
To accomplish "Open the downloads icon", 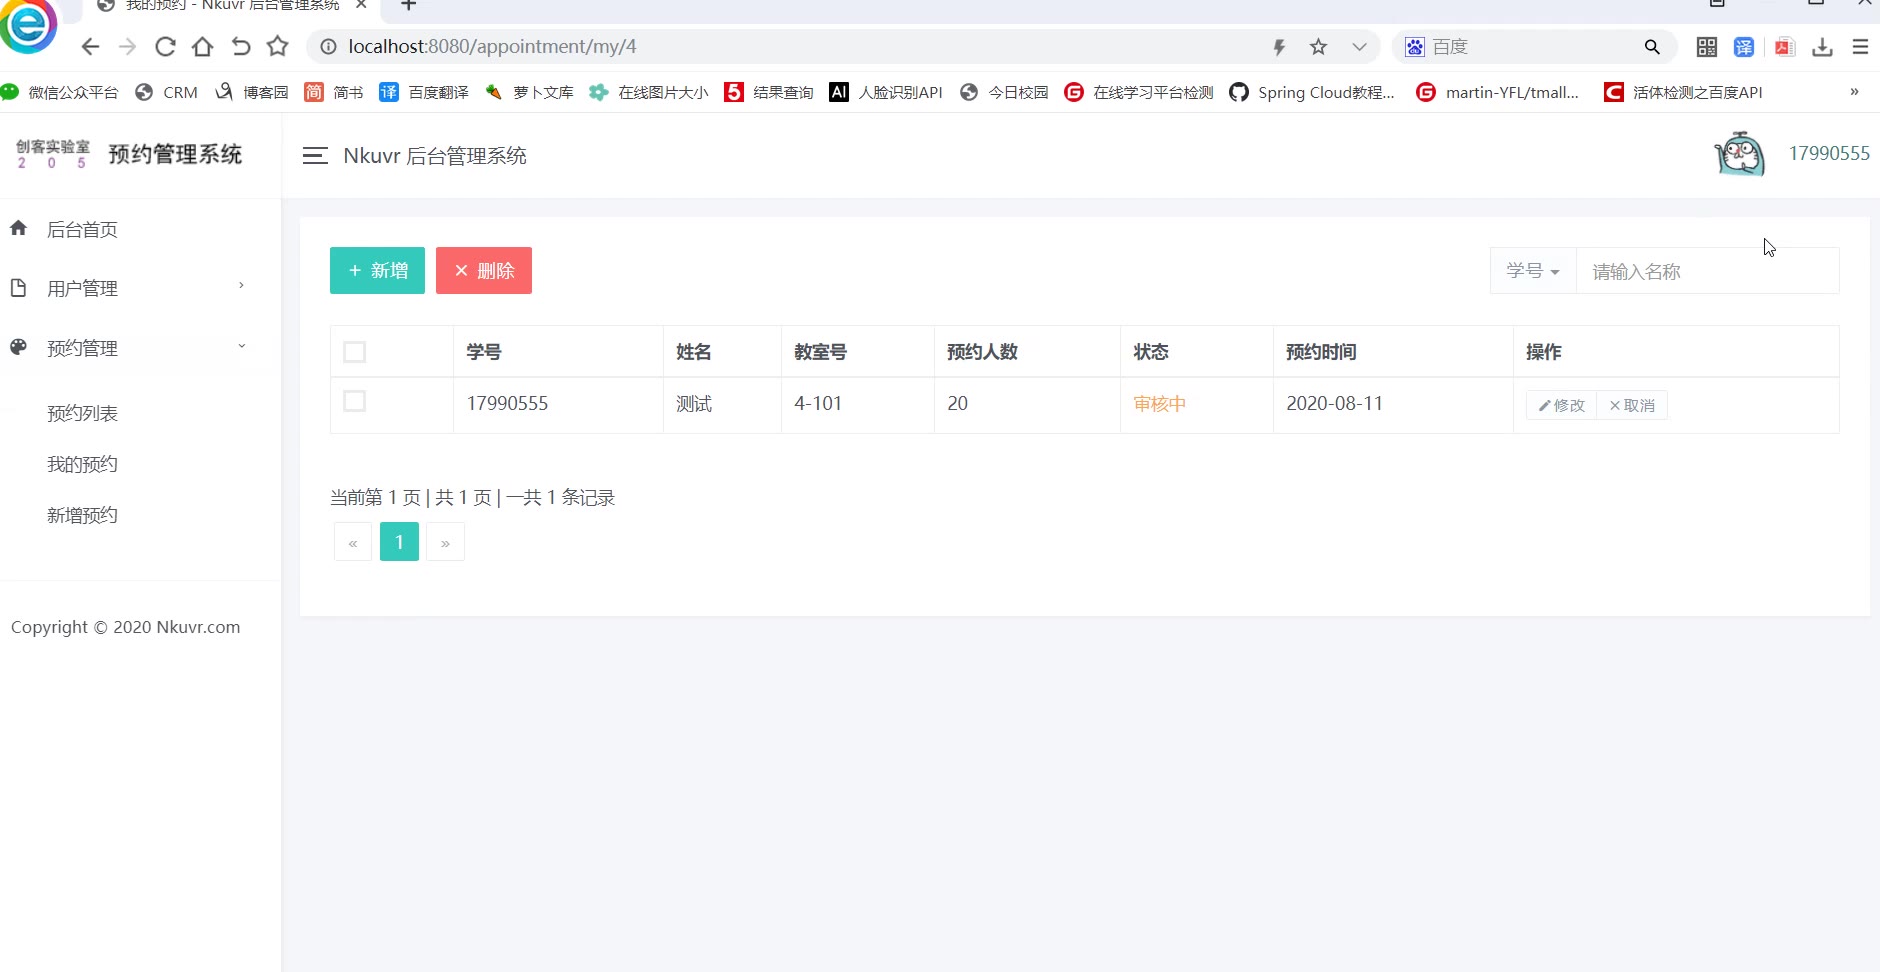I will click(1823, 47).
